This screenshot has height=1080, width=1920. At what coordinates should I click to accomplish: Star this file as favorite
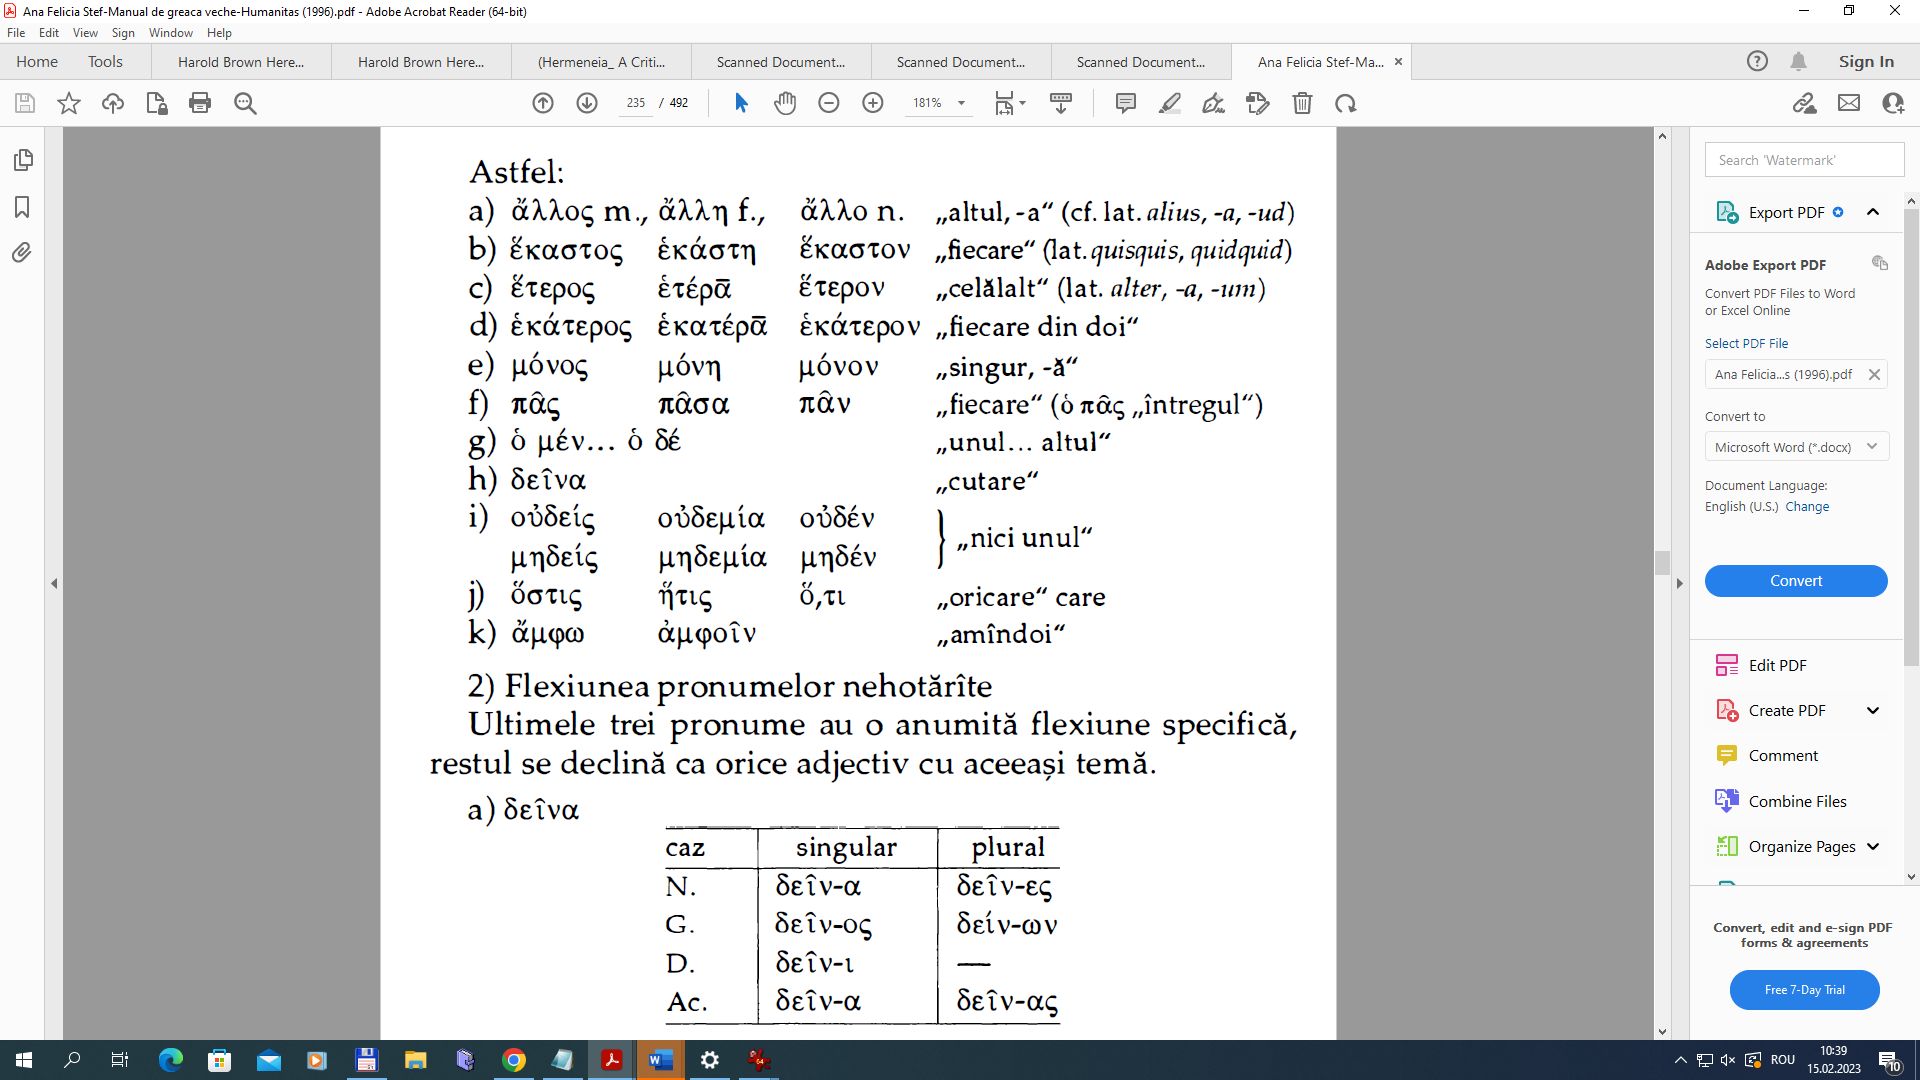[69, 103]
